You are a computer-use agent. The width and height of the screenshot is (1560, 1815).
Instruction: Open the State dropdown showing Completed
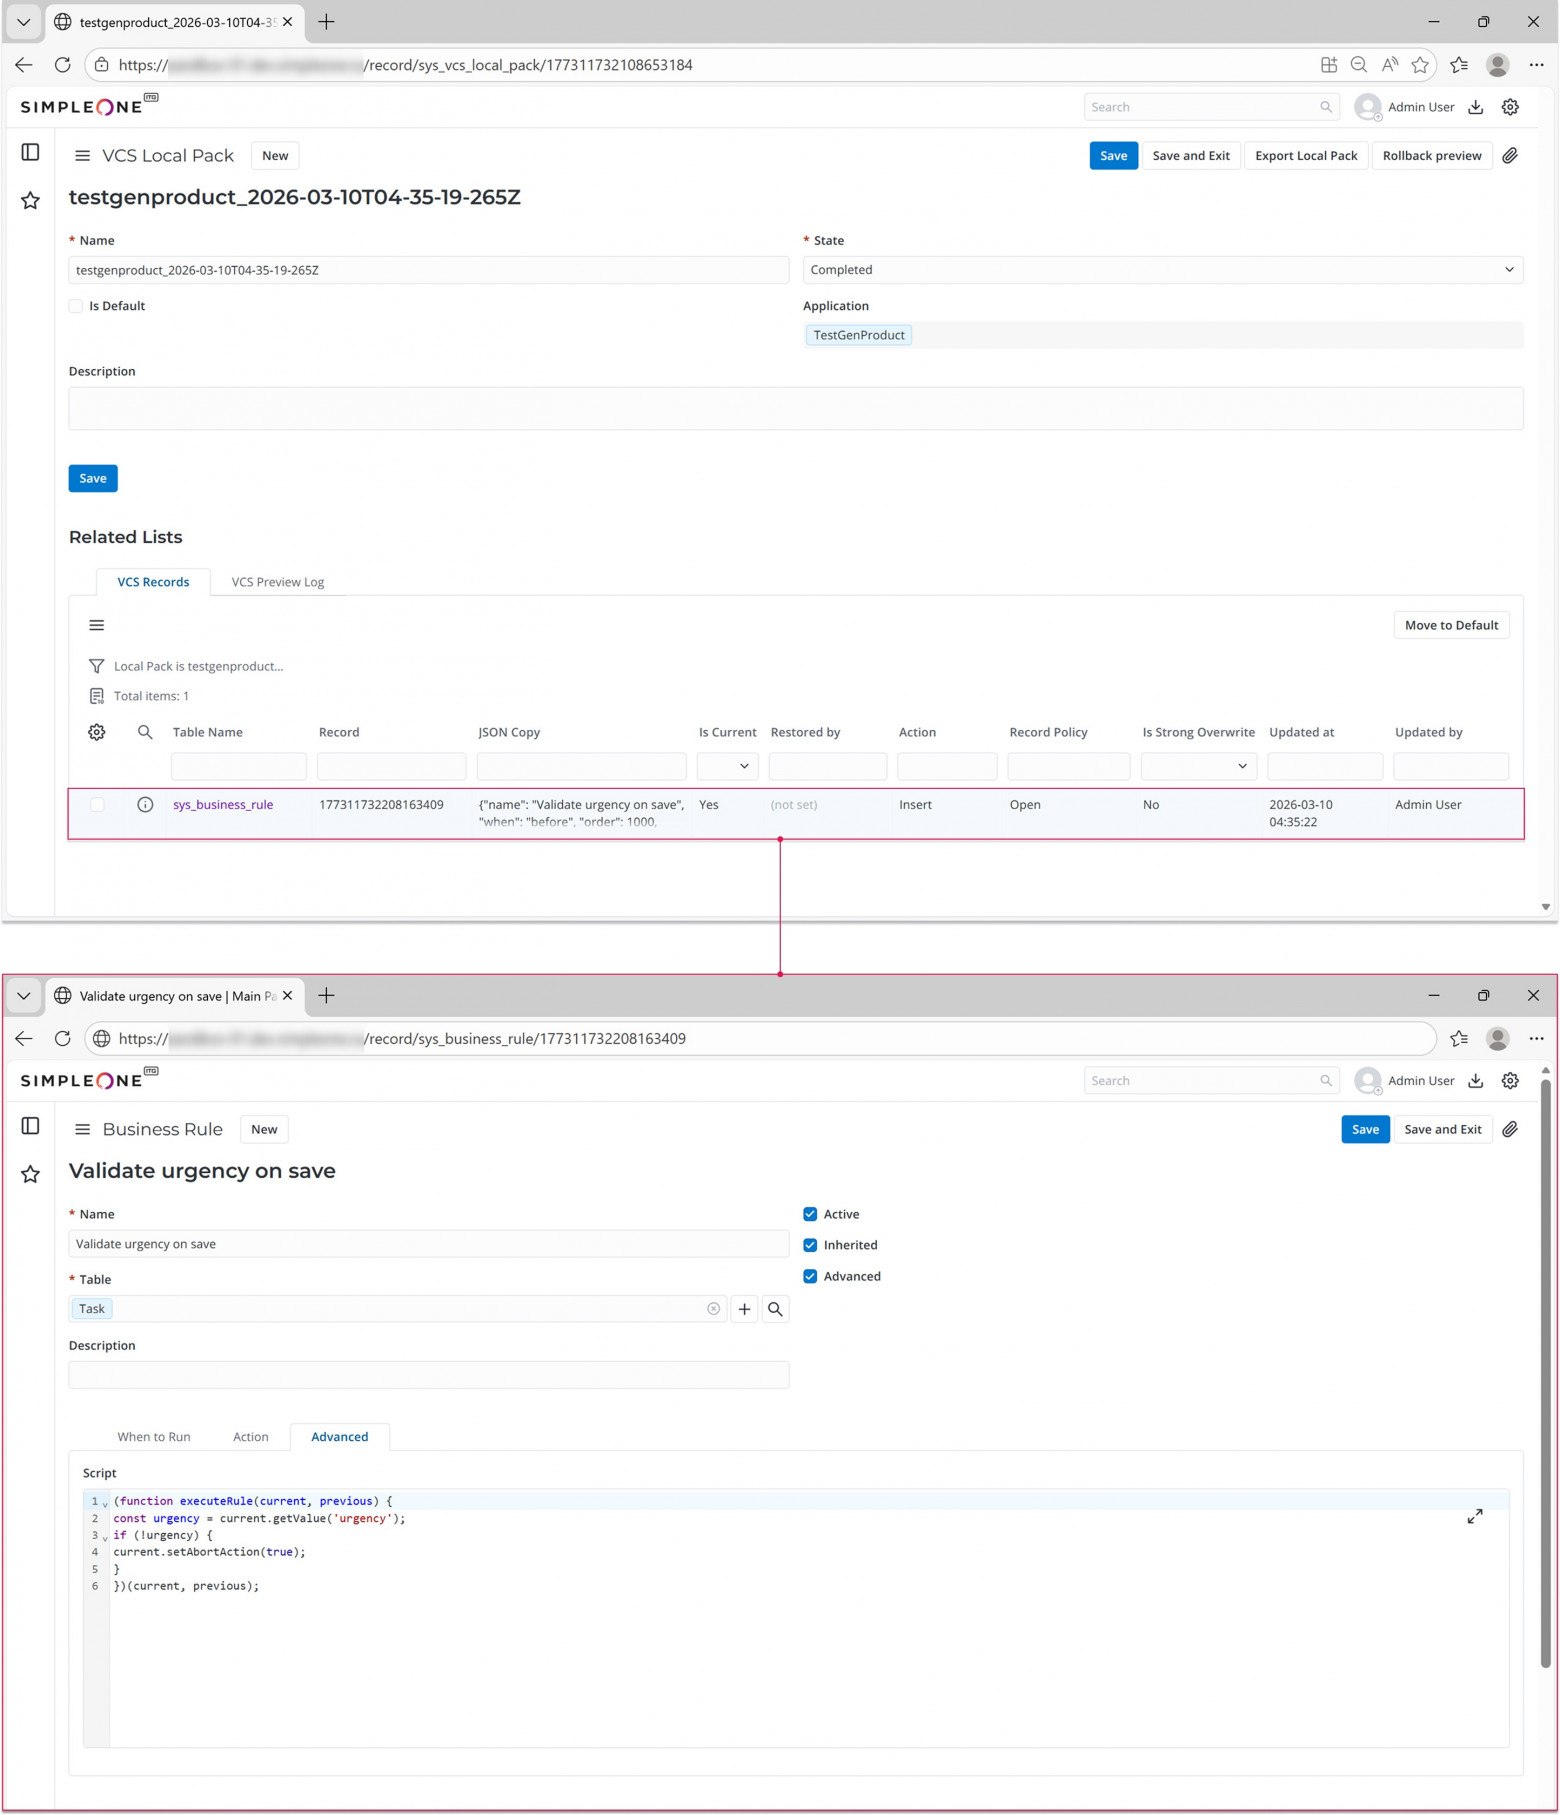click(1162, 270)
